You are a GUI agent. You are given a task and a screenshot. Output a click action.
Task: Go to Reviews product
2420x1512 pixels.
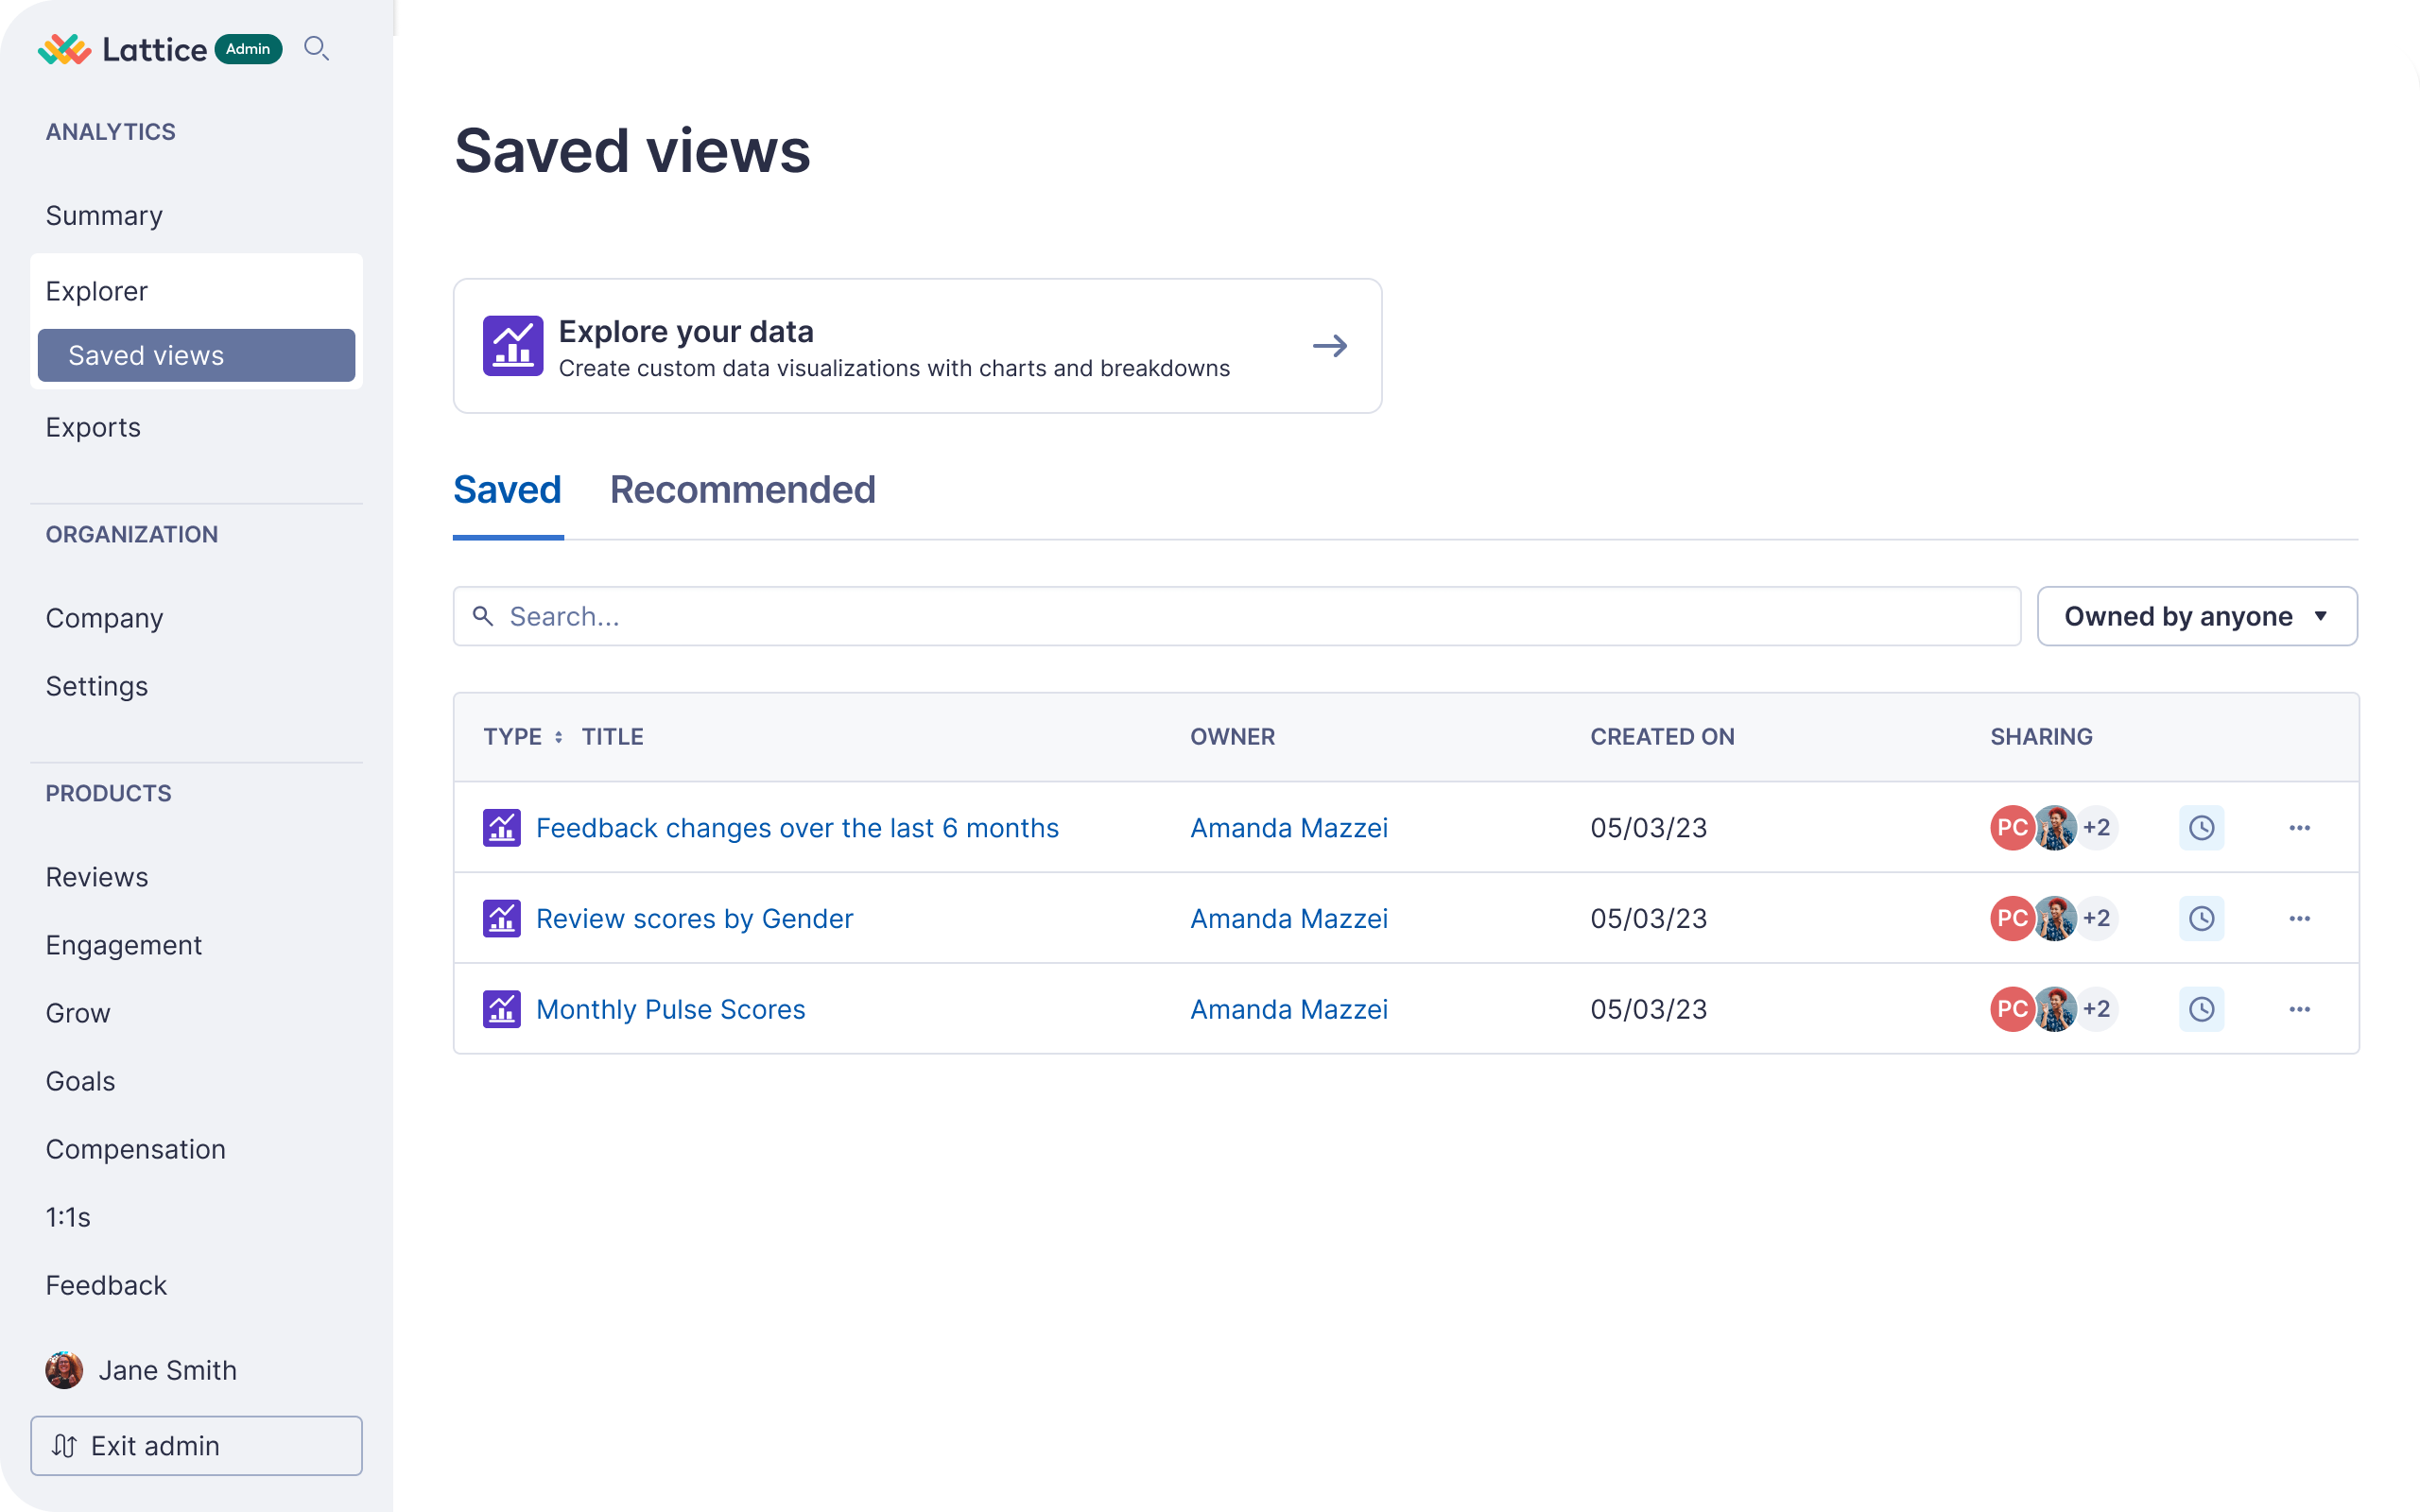(97, 877)
